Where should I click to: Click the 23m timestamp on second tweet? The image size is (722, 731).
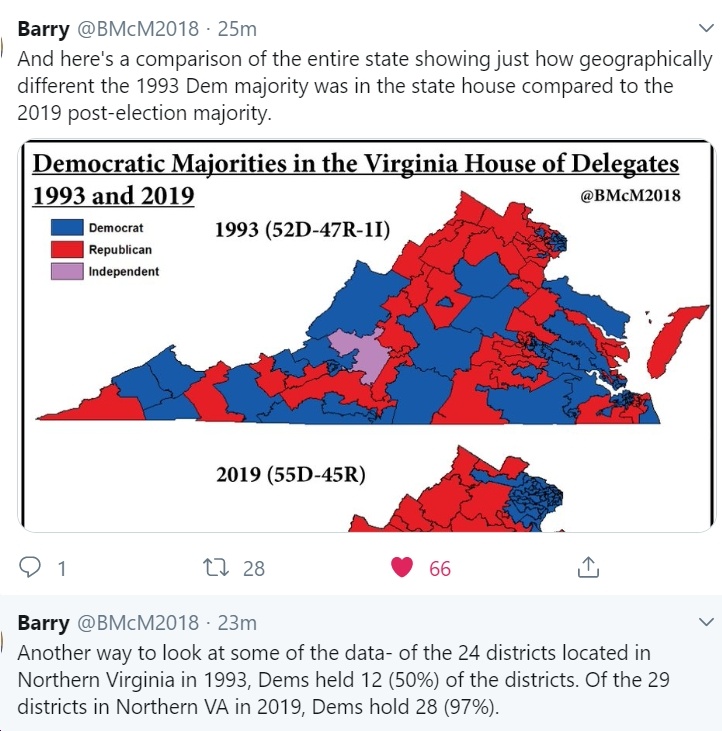tap(237, 622)
